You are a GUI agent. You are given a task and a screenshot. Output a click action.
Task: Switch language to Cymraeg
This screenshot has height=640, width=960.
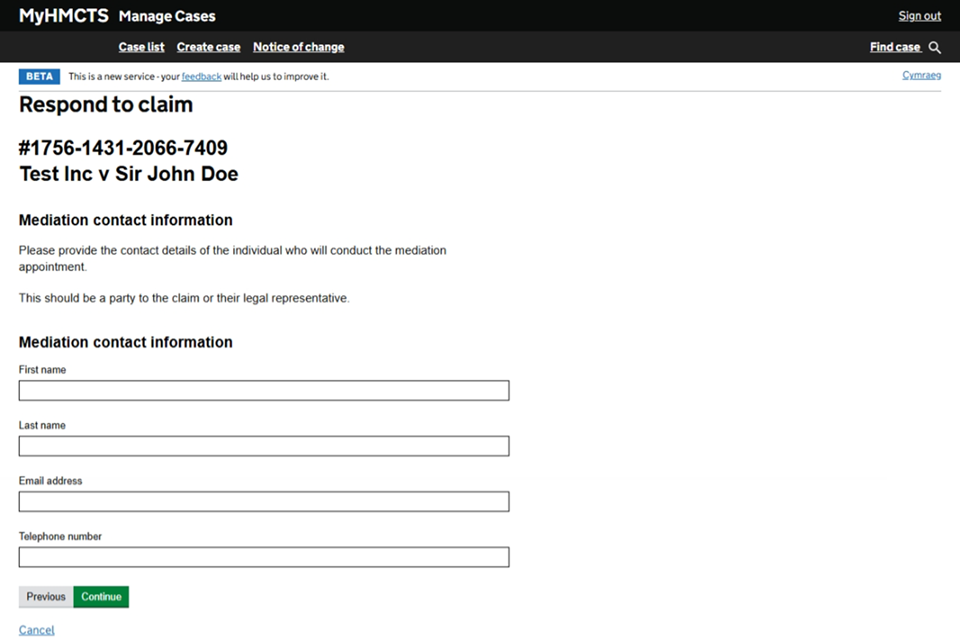921,75
